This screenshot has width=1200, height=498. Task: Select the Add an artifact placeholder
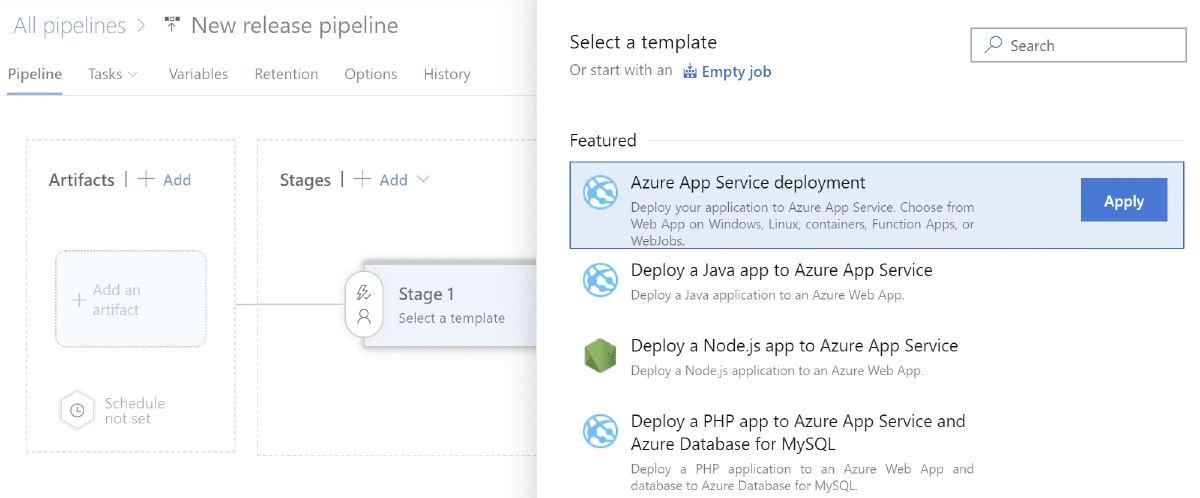(x=131, y=299)
